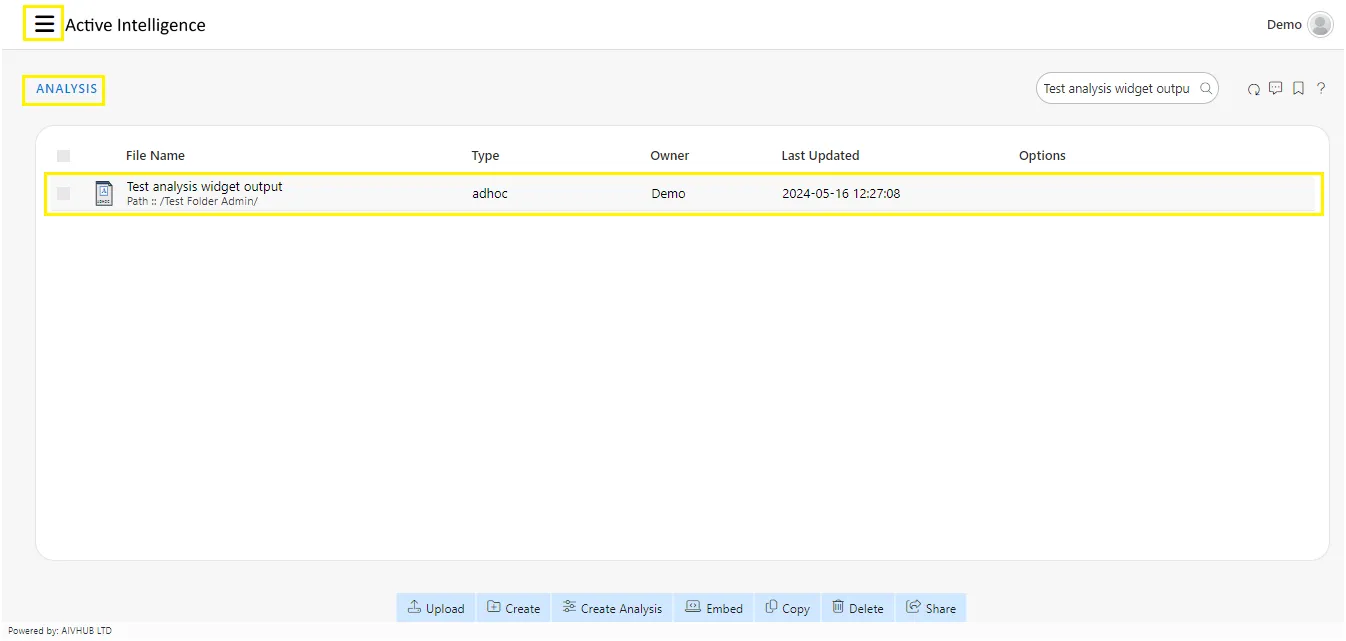Click the Active Intelligence title

click(x=135, y=25)
